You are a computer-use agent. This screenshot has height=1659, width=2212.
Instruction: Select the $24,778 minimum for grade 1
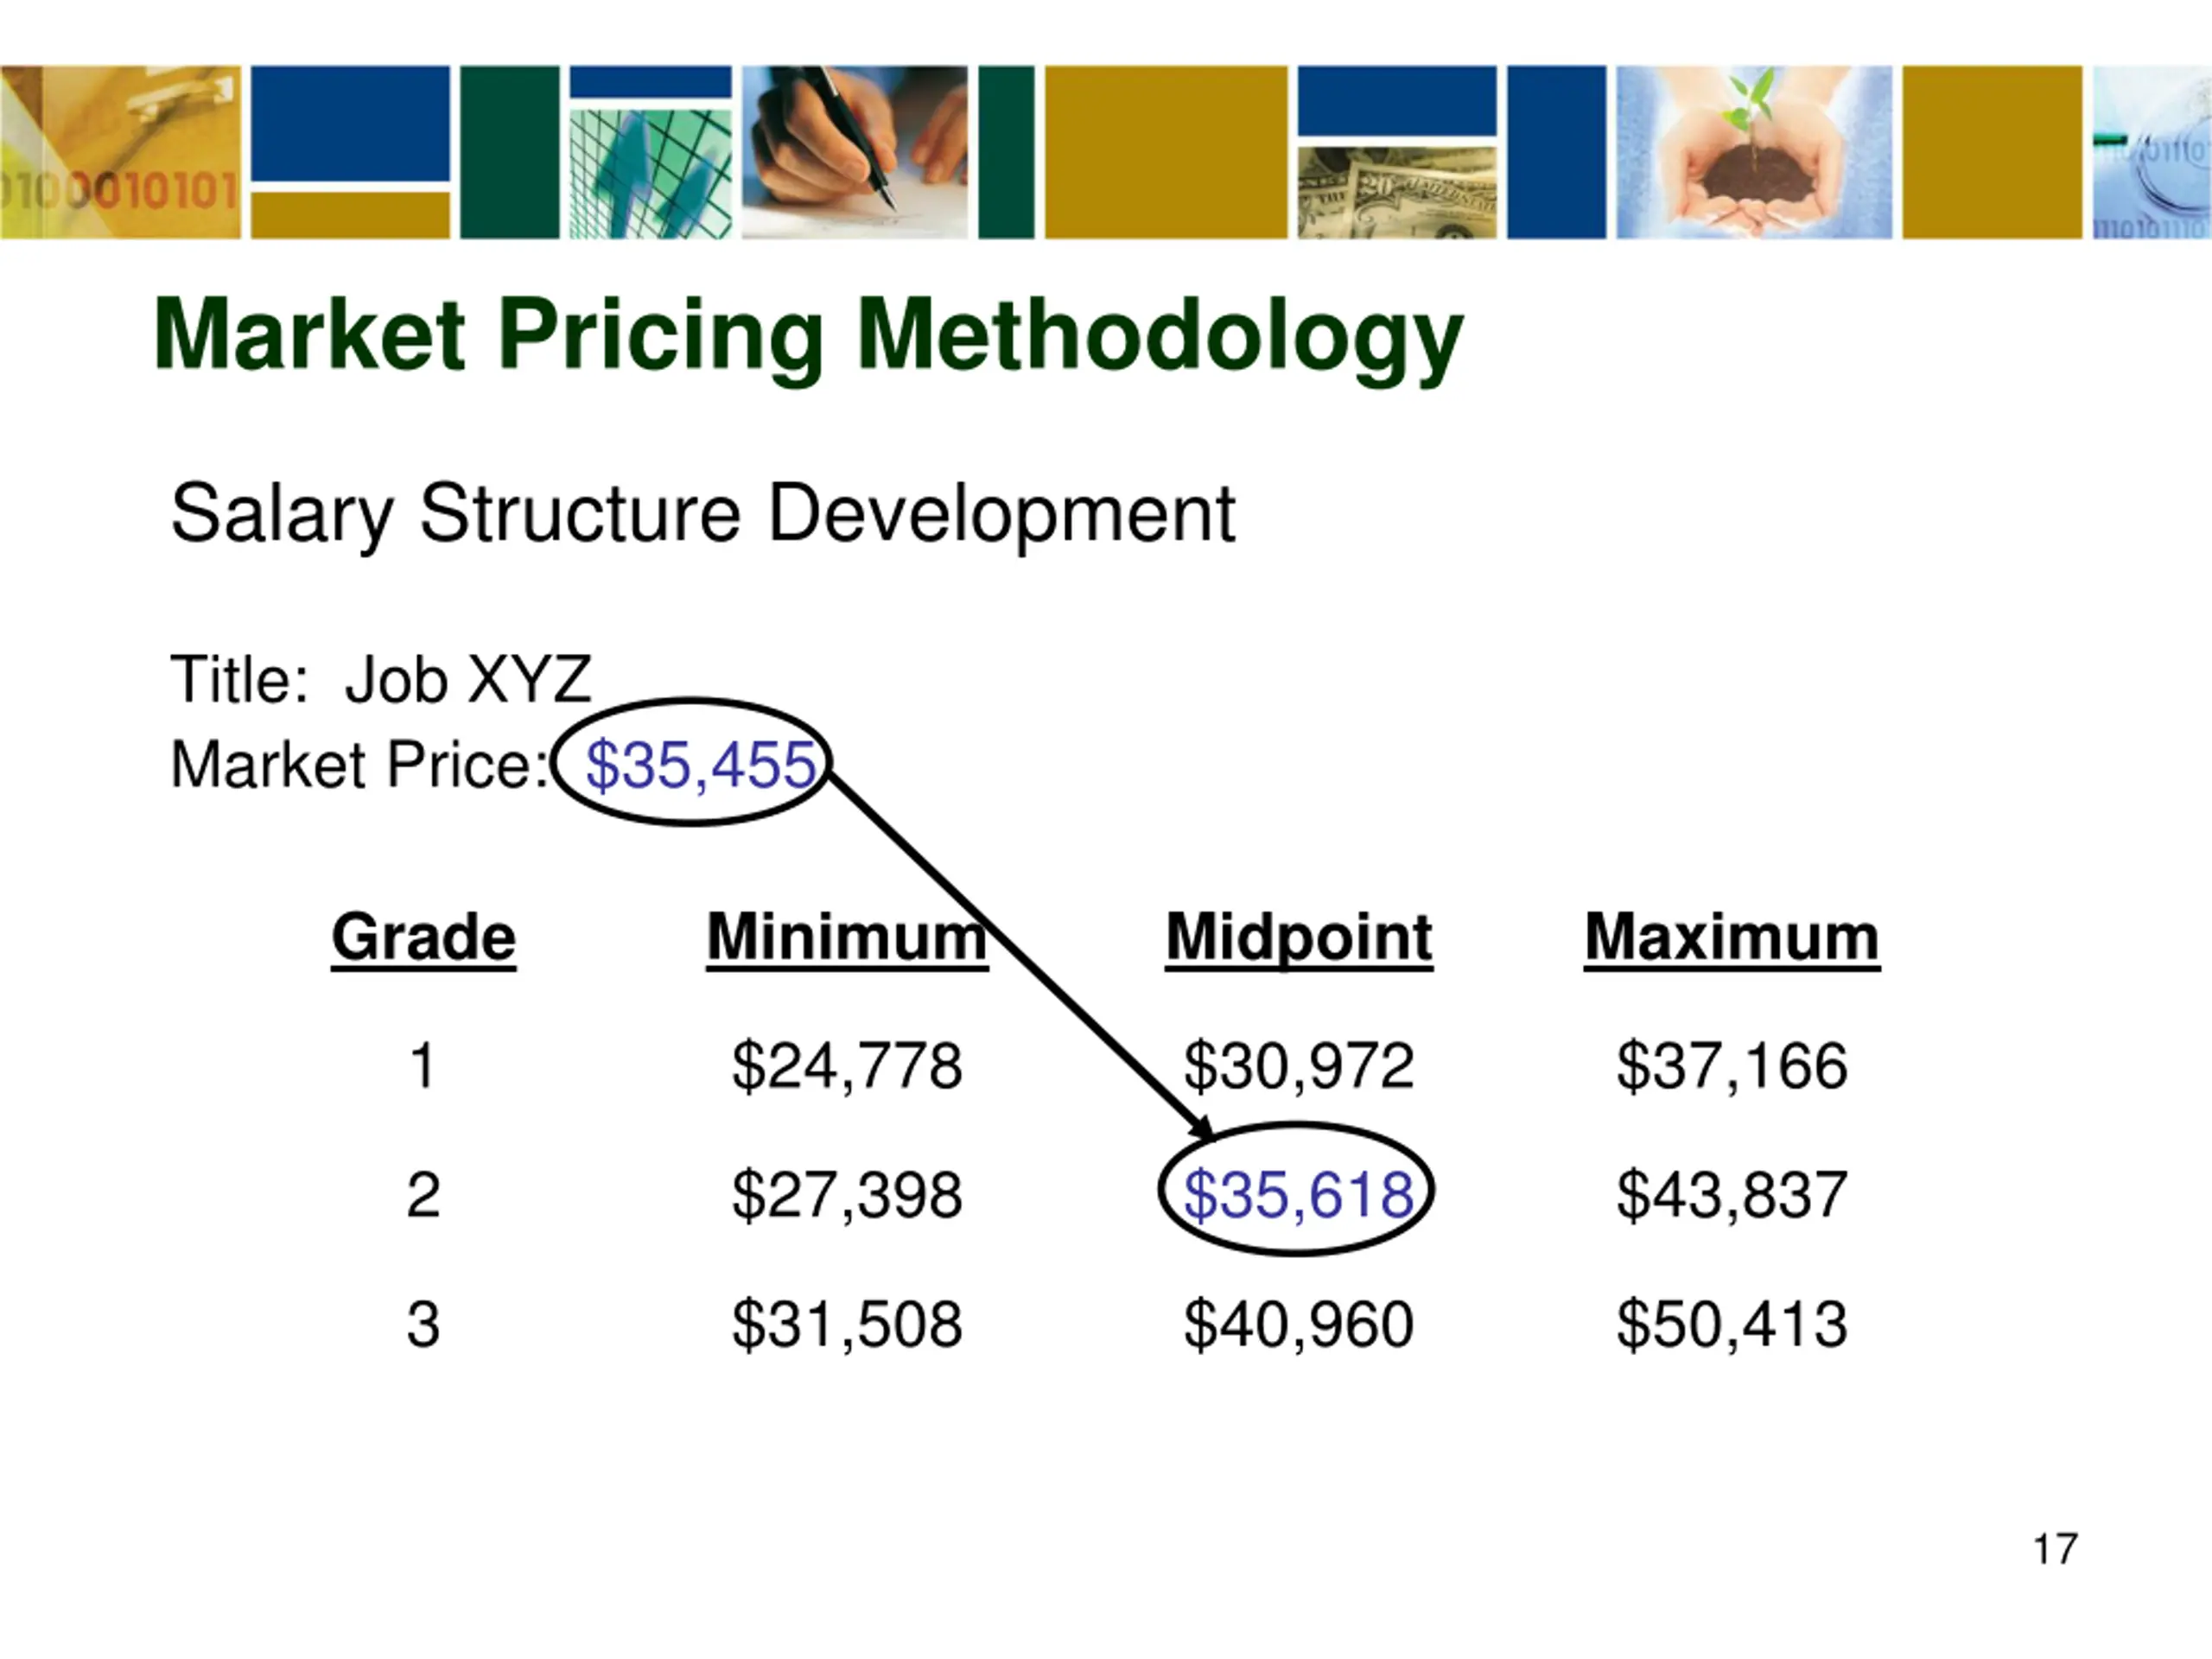tap(847, 1066)
